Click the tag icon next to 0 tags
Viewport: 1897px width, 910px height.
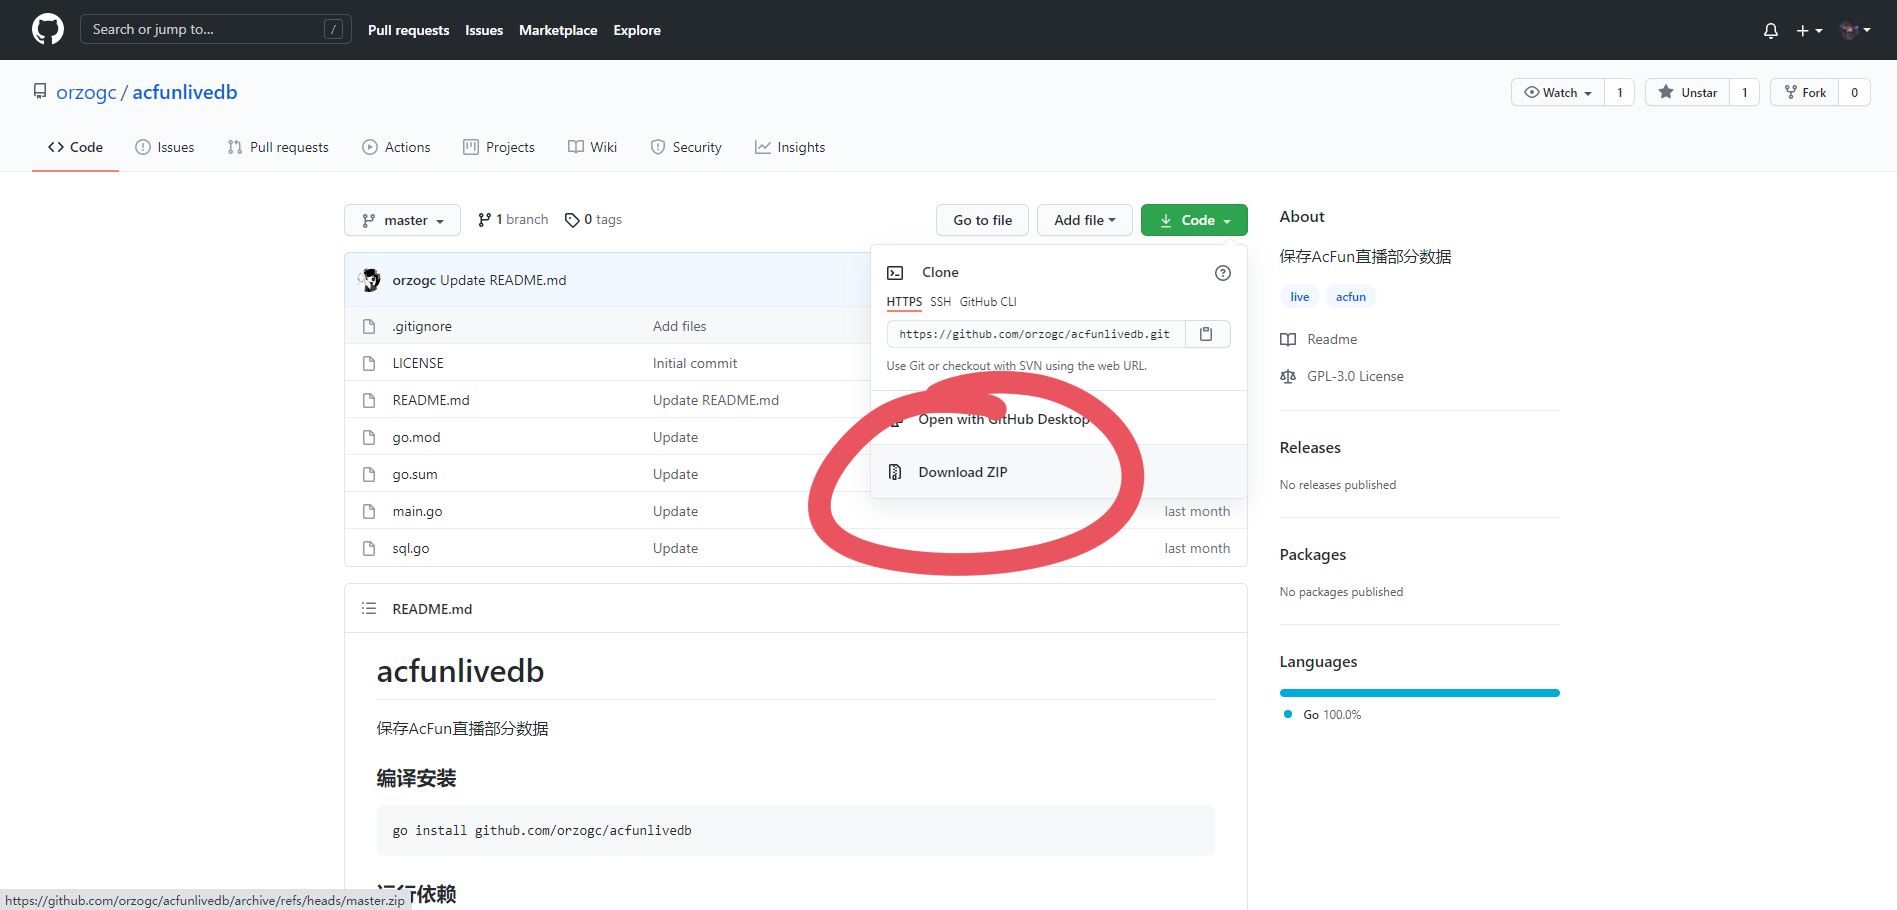pyautogui.click(x=572, y=220)
